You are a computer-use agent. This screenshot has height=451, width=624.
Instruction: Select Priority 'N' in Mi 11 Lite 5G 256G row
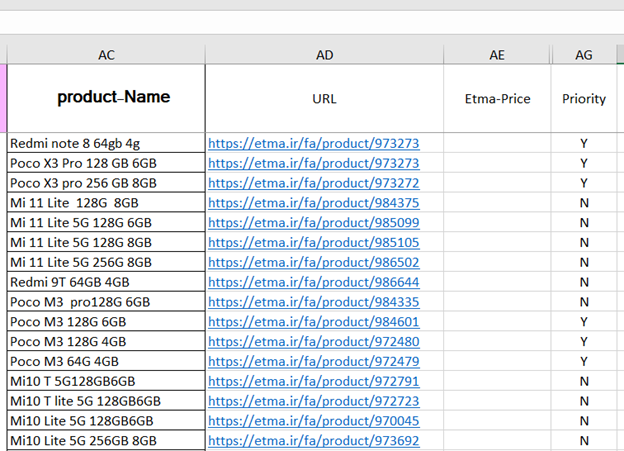click(x=584, y=262)
